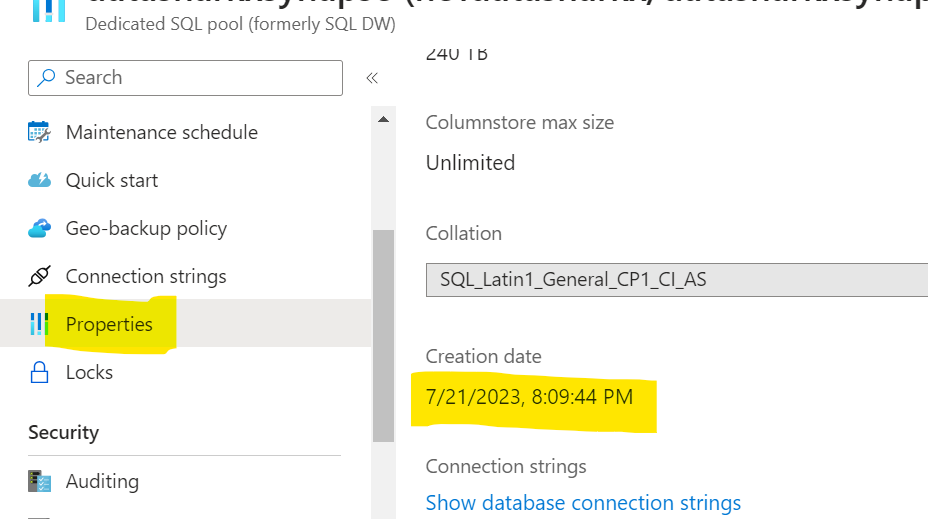Click the Properties bars icon
The height and width of the screenshot is (519, 928).
pos(39,324)
